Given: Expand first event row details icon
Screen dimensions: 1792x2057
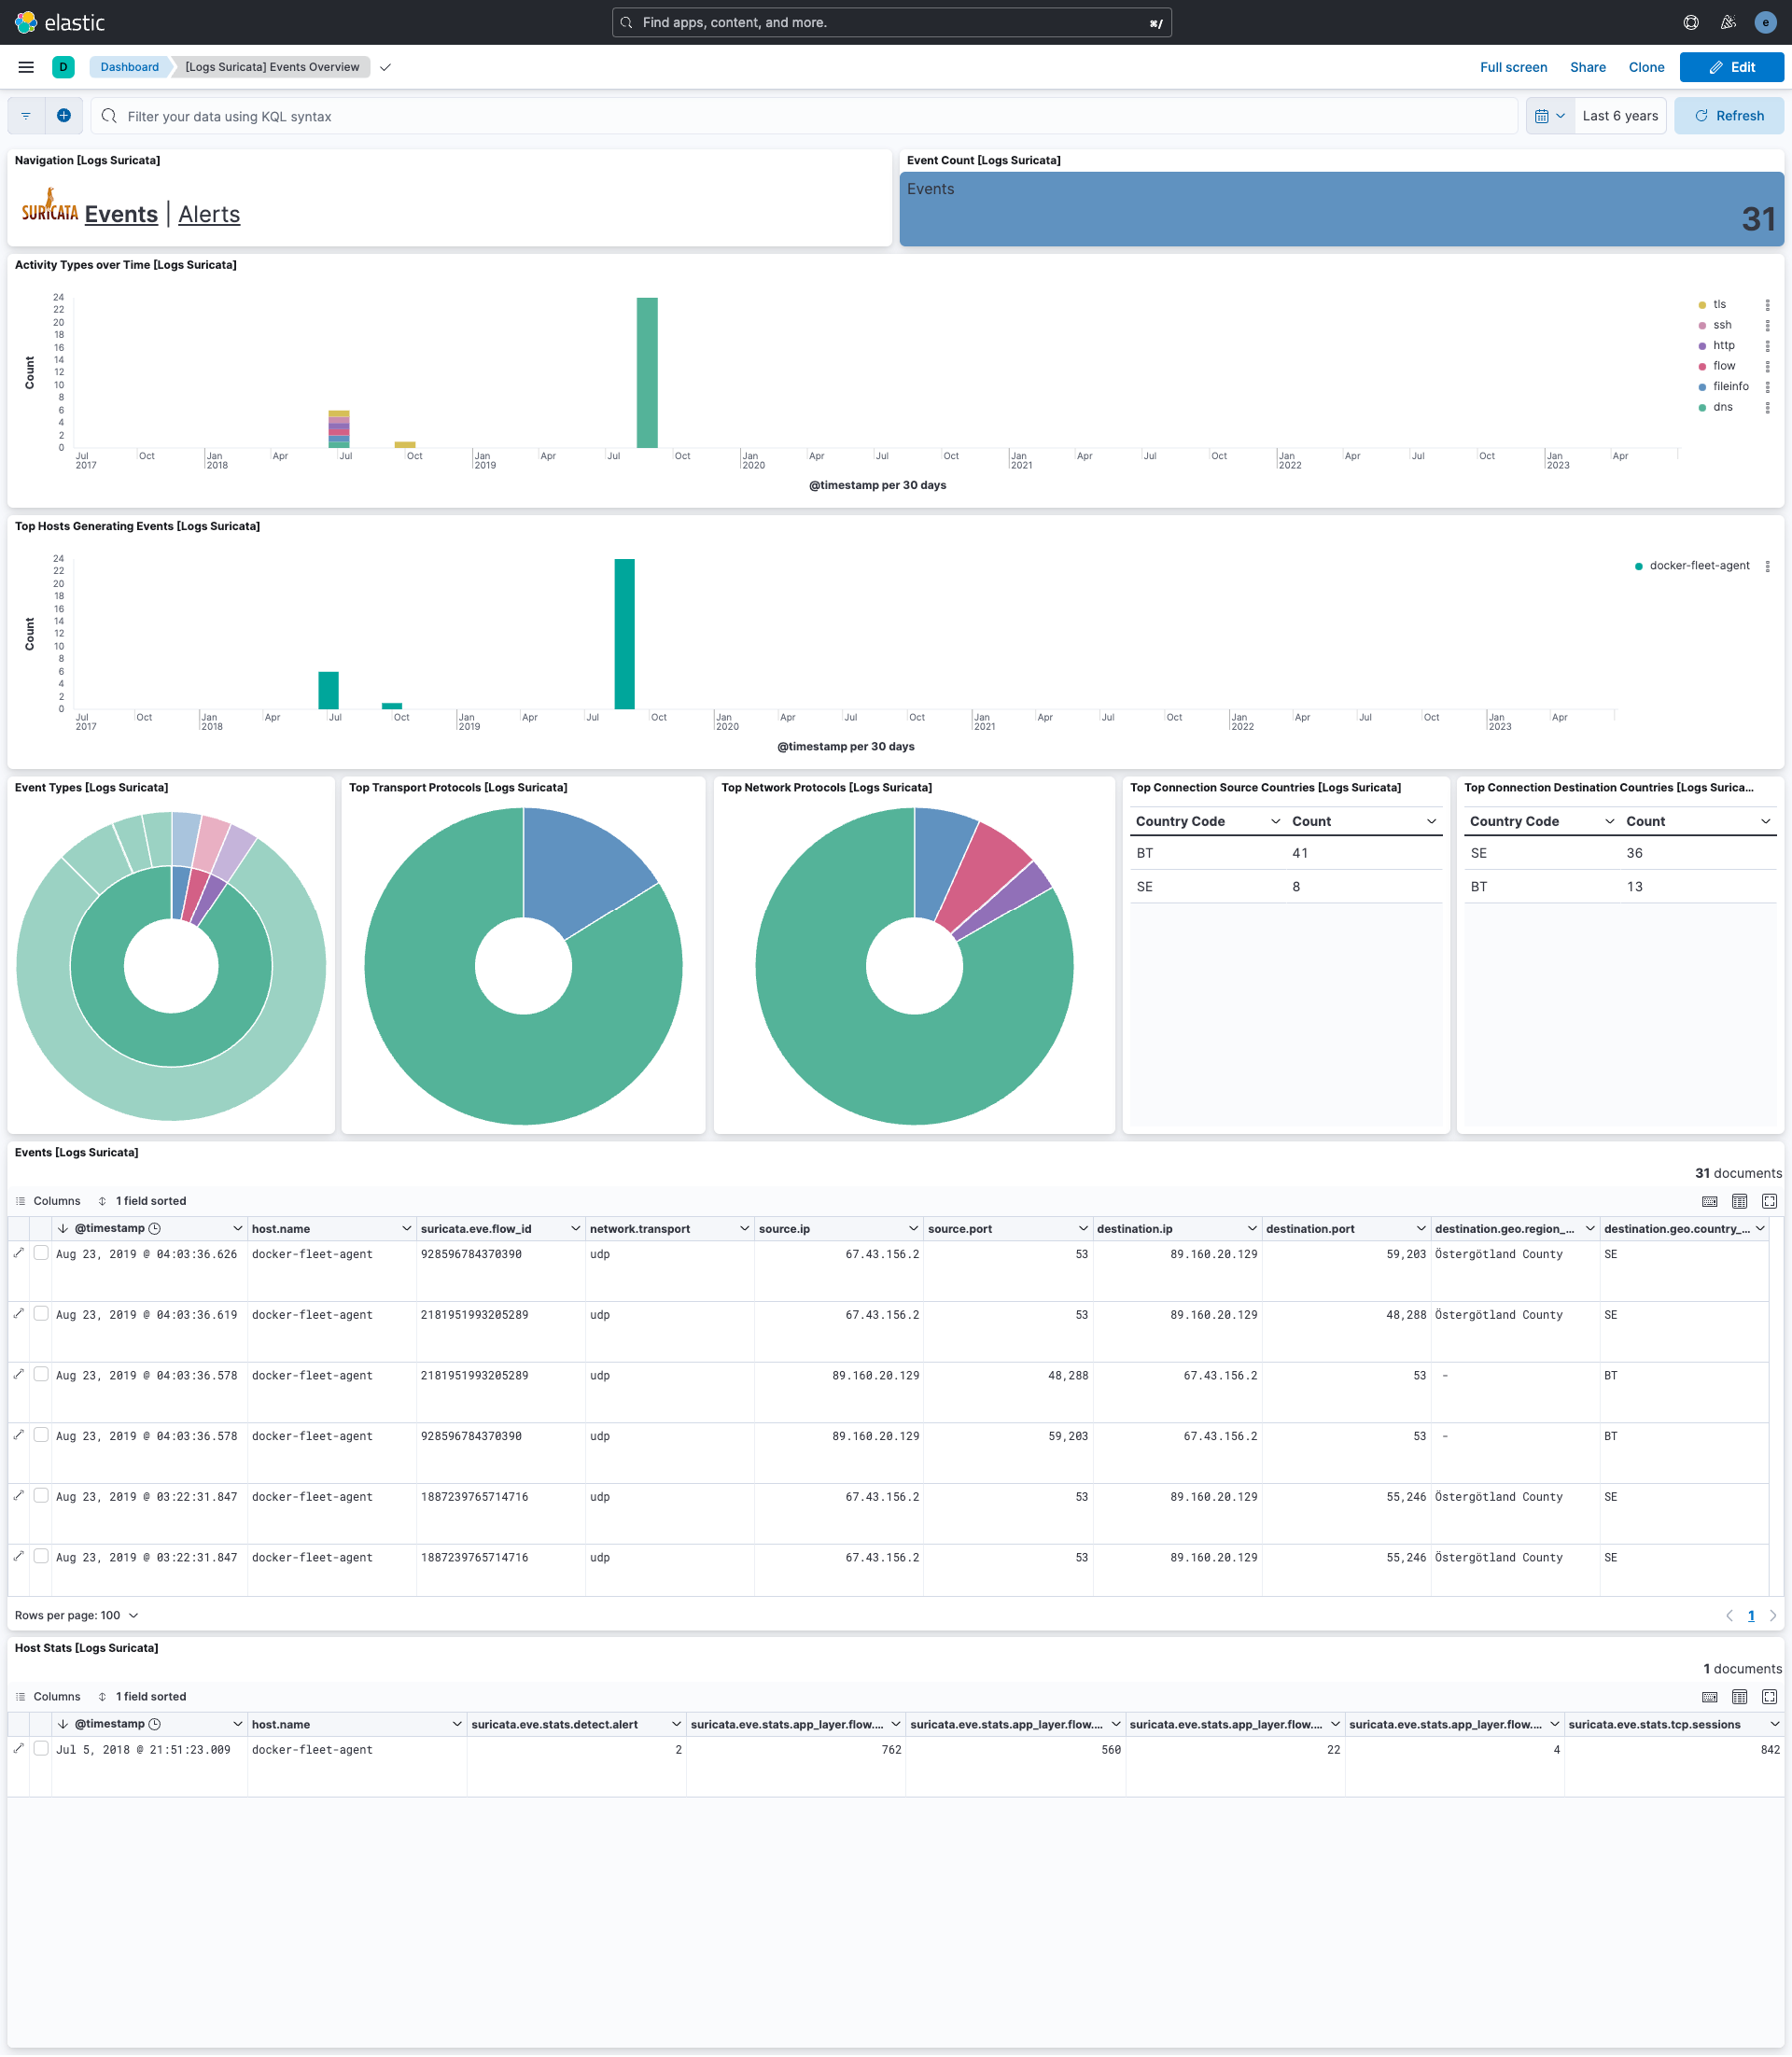Looking at the screenshot, I should point(18,1253).
